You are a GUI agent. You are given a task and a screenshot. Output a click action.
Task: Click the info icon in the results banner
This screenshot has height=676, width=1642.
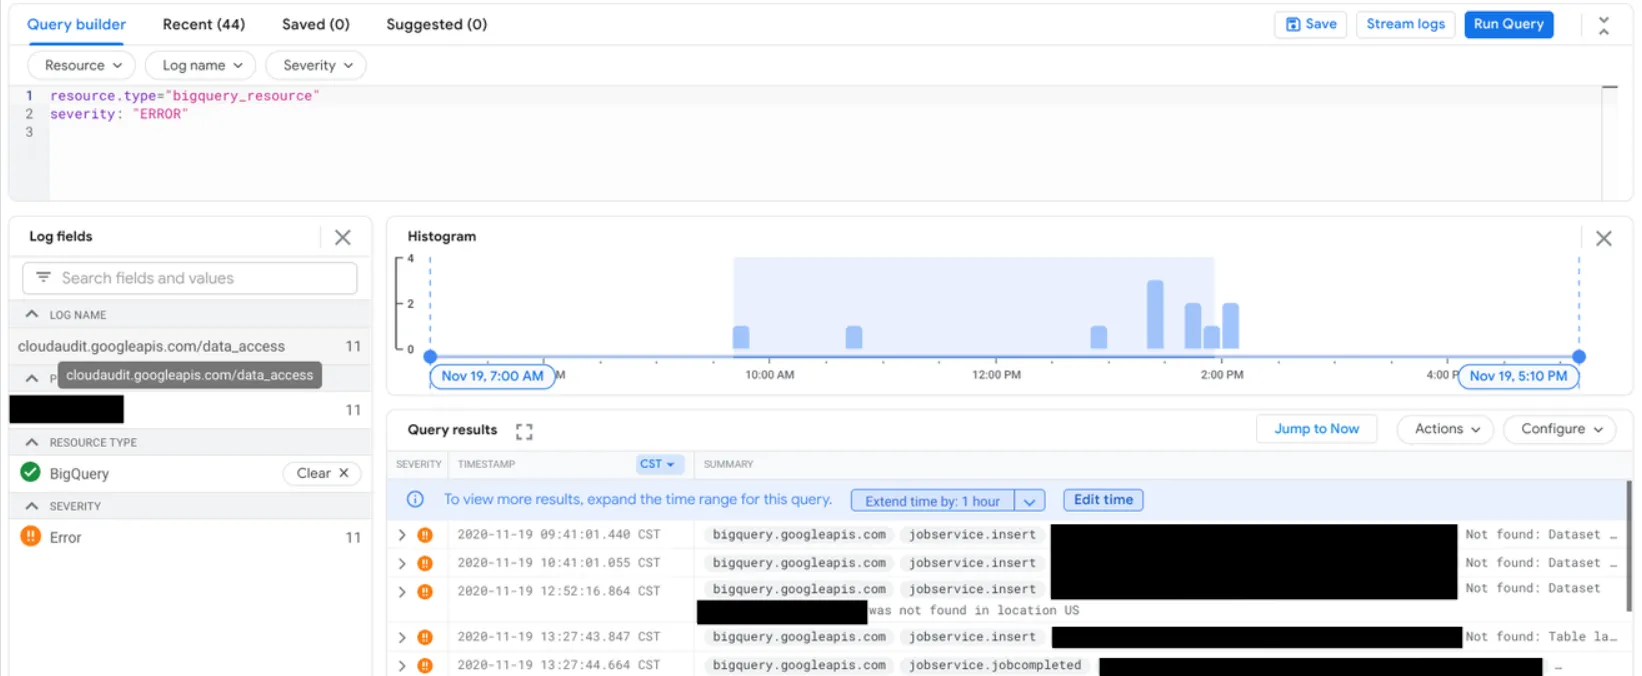(415, 499)
